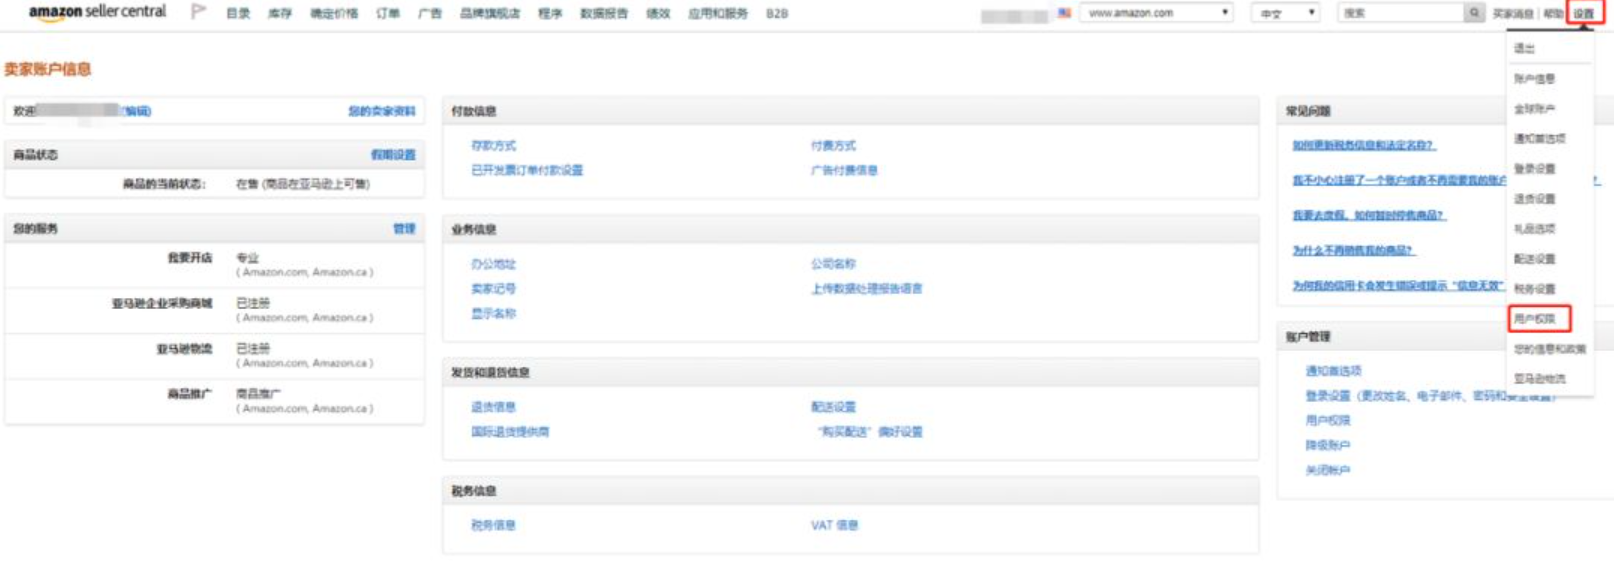
Task: Click 买家消息 in top bar
Action: click(x=1513, y=14)
